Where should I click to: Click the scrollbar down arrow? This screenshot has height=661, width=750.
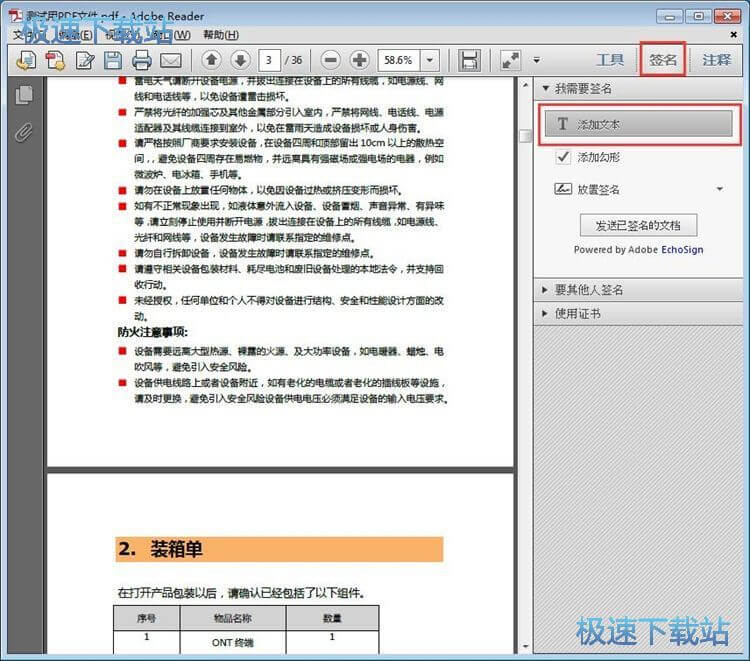coord(525,646)
